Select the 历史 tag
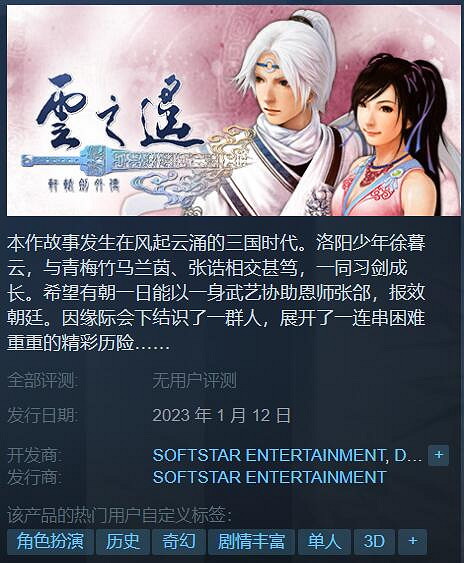The image size is (464, 563). pos(123,541)
